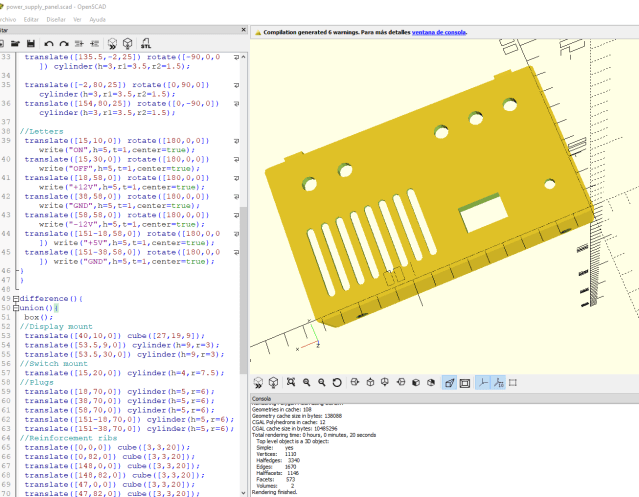Open existing file with folder icon

coord(14,44)
